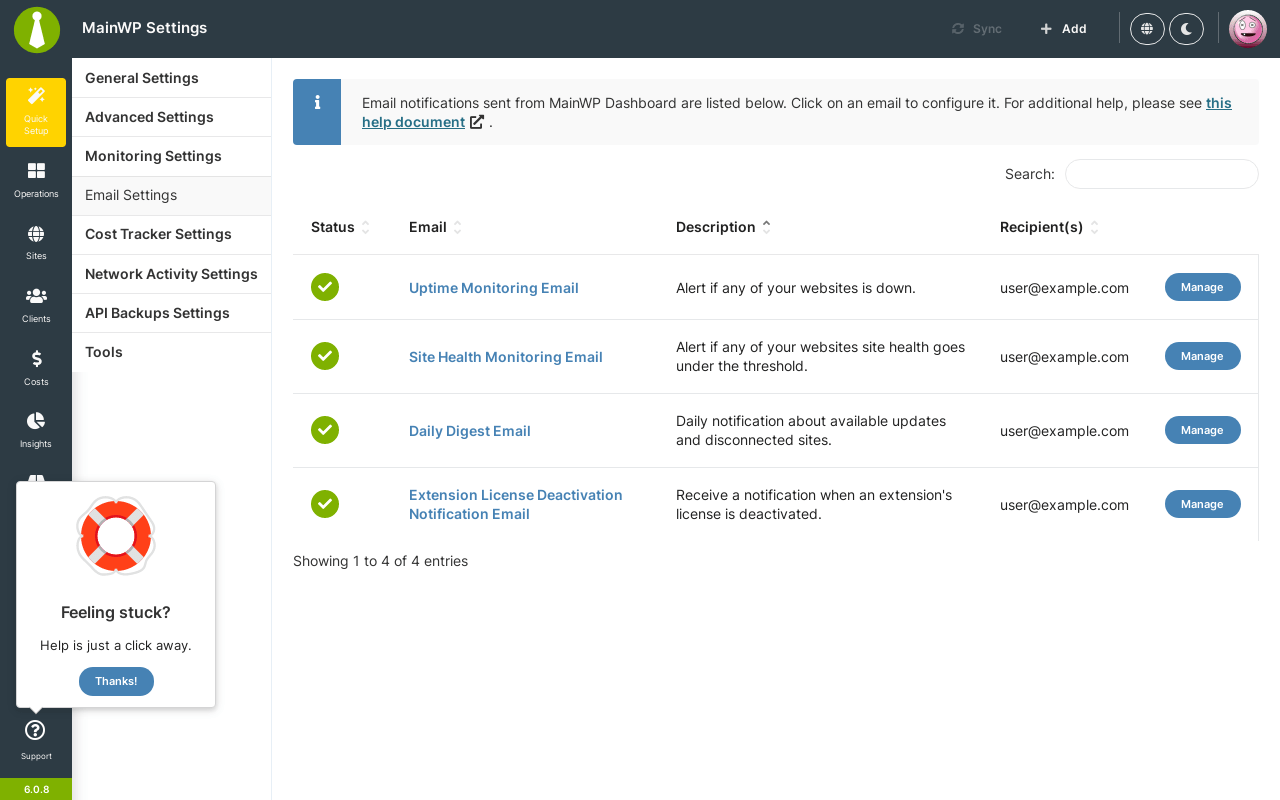Open Uptime Monitoring Email link
Screen dimensions: 1280x800
pos(494,288)
